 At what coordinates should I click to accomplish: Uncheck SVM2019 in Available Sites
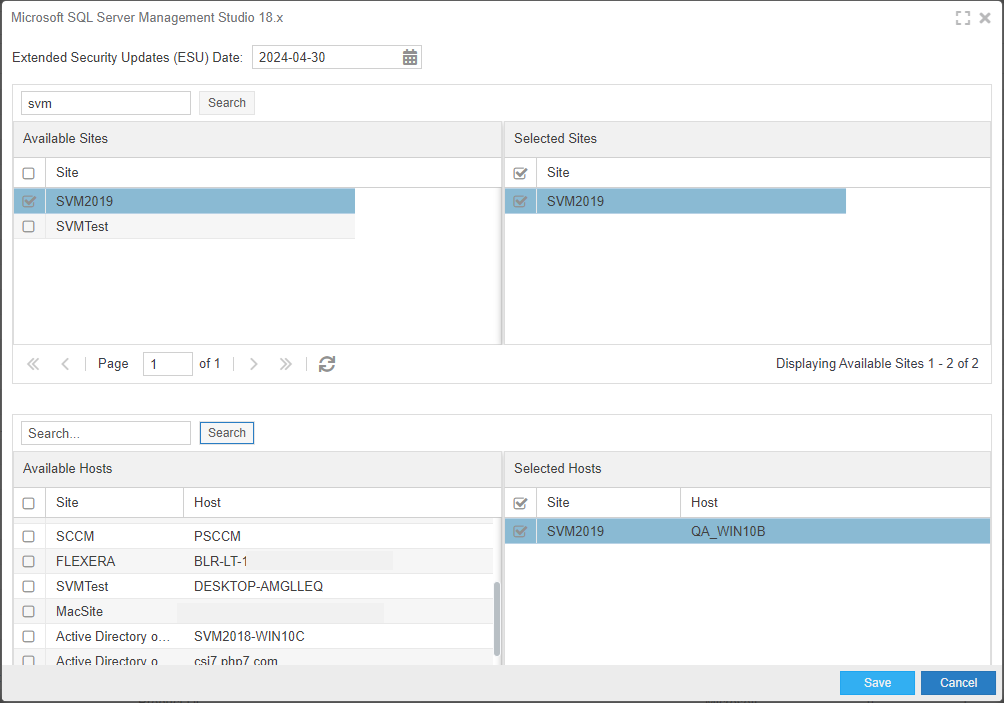tap(29, 201)
